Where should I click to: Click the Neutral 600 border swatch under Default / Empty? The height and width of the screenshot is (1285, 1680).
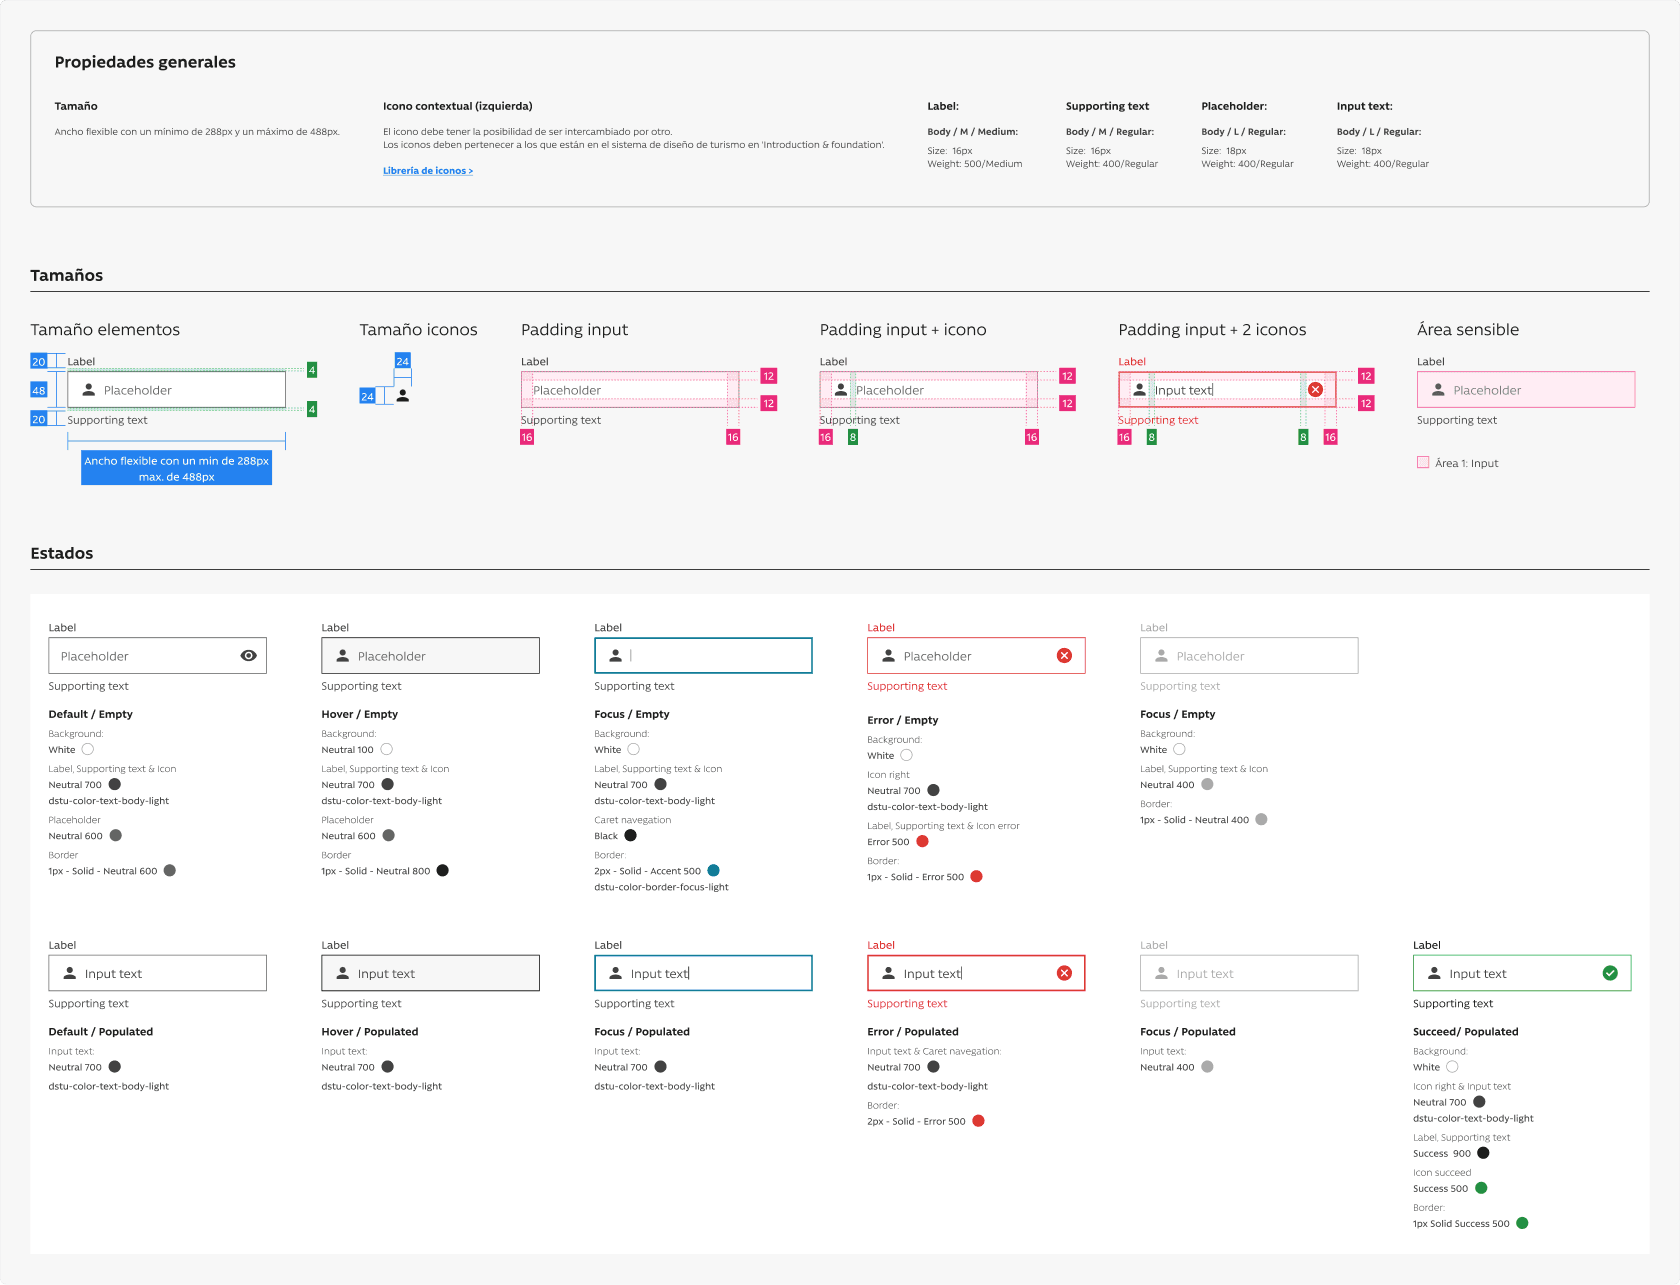tap(169, 871)
